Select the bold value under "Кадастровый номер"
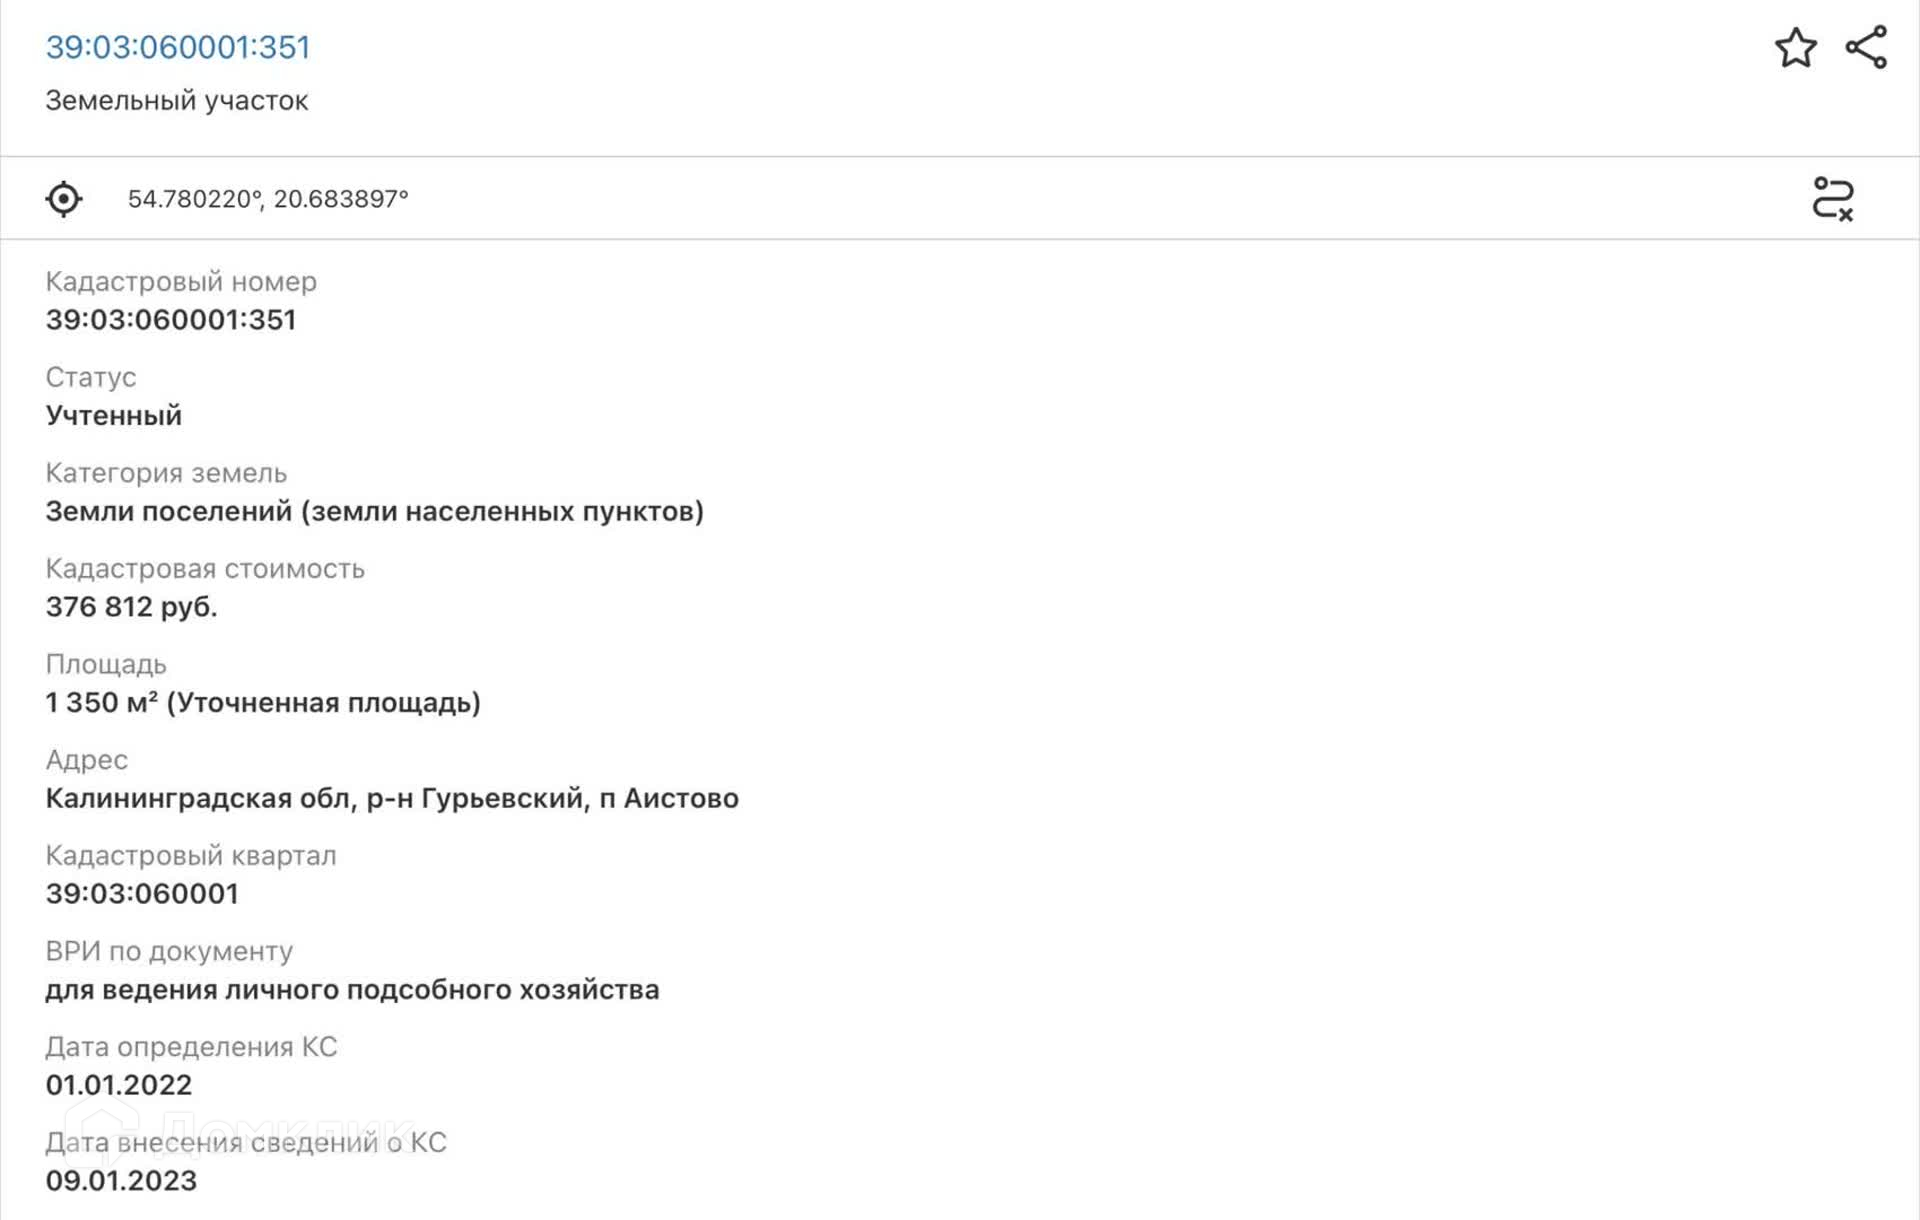Viewport: 1920px width, 1220px height. coord(171,320)
